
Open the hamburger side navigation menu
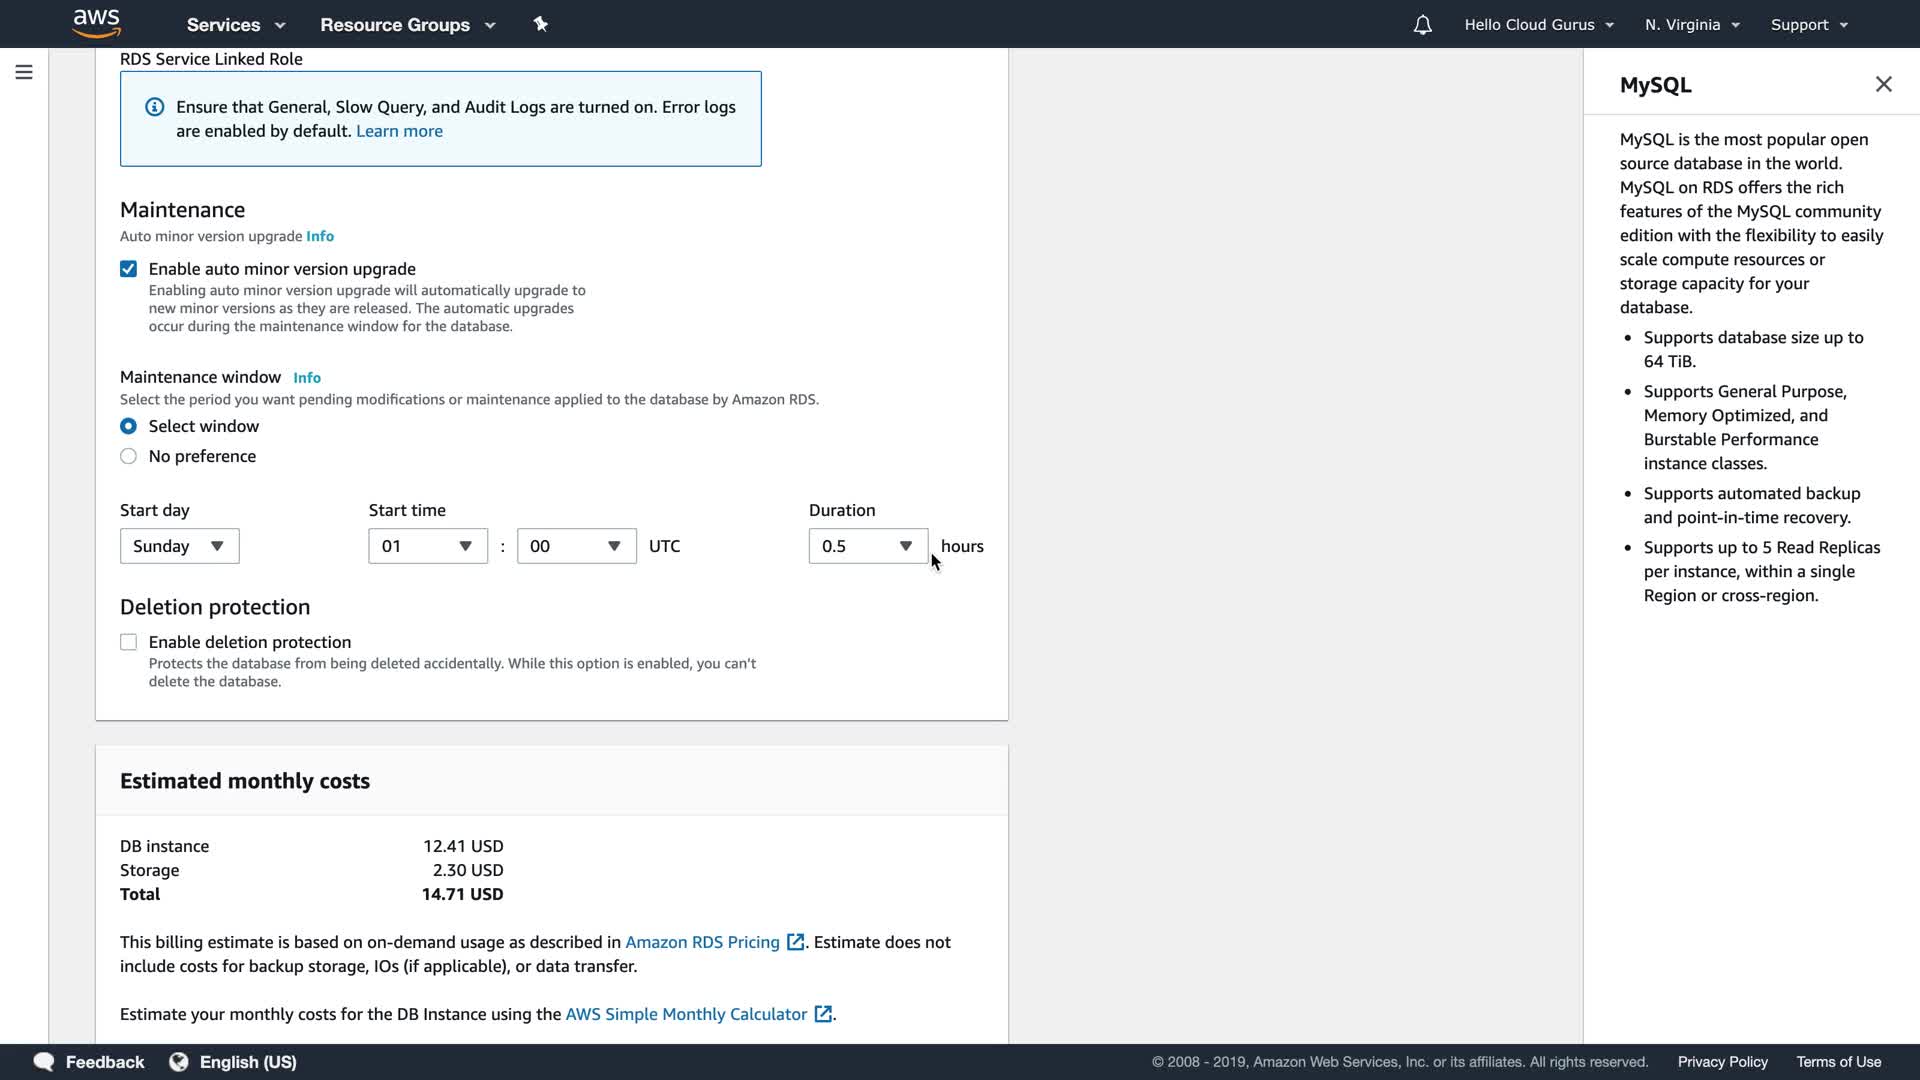[x=24, y=72]
